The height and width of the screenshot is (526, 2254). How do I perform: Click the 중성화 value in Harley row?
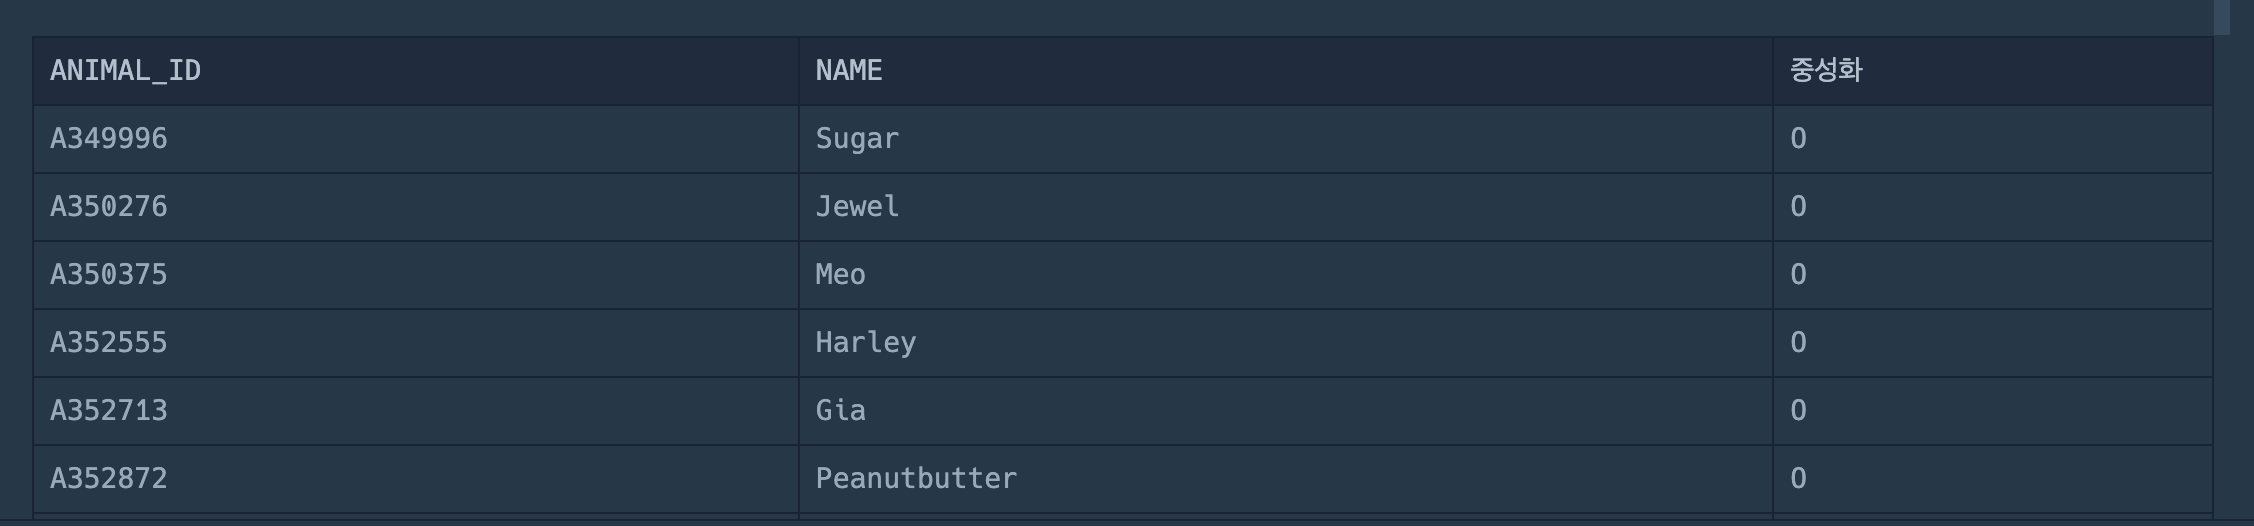(x=1993, y=343)
